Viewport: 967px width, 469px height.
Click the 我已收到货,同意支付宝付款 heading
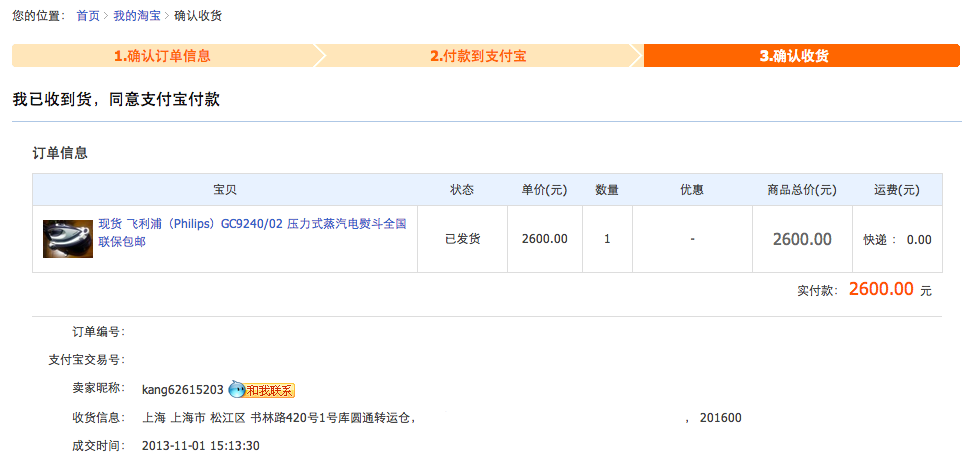point(116,99)
